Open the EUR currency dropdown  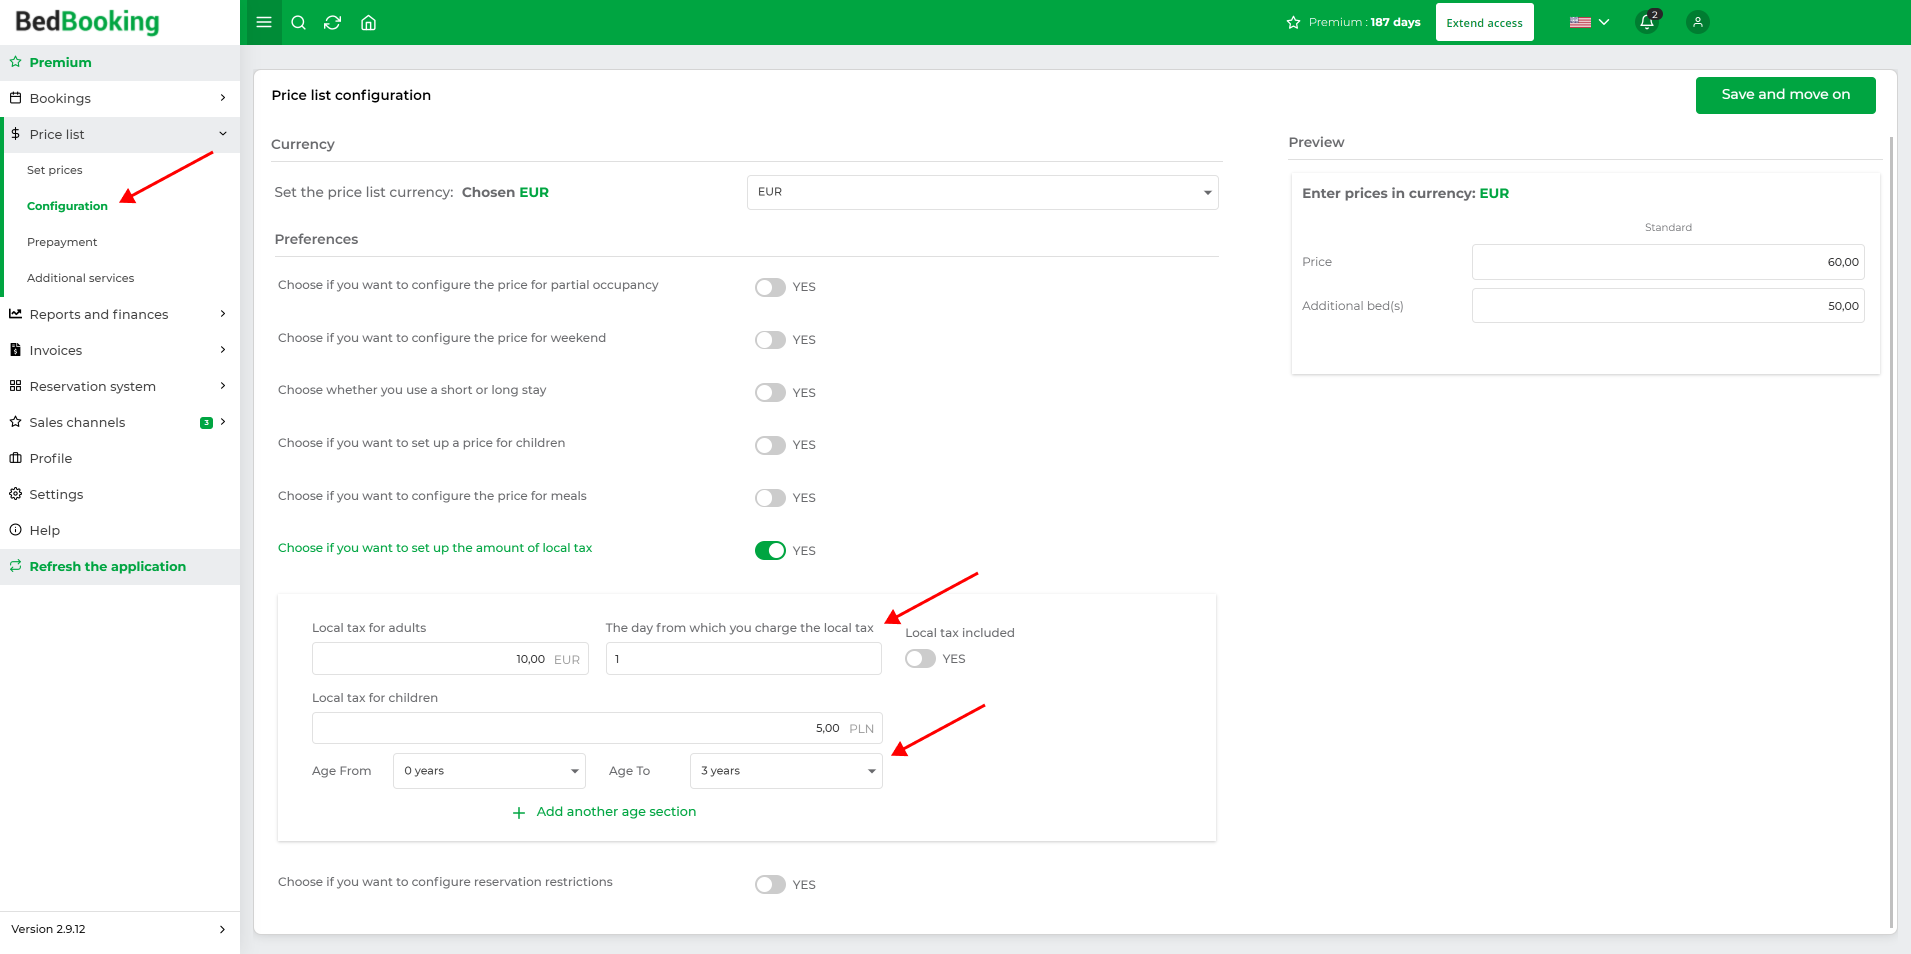[982, 192]
